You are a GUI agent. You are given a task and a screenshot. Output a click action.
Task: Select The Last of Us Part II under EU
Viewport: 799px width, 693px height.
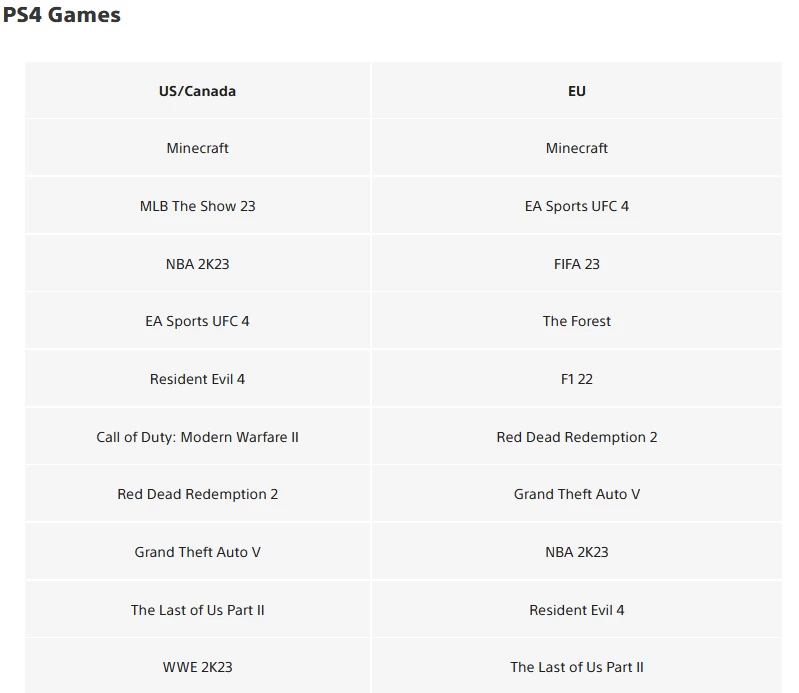pyautogui.click(x=576, y=667)
